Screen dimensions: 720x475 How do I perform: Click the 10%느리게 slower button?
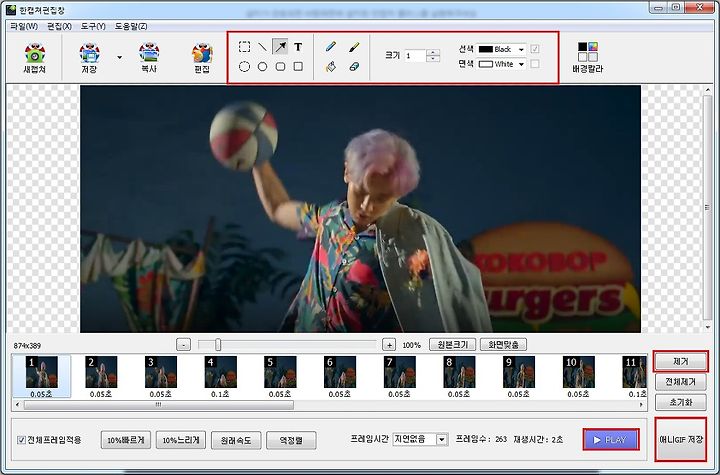coord(181,440)
